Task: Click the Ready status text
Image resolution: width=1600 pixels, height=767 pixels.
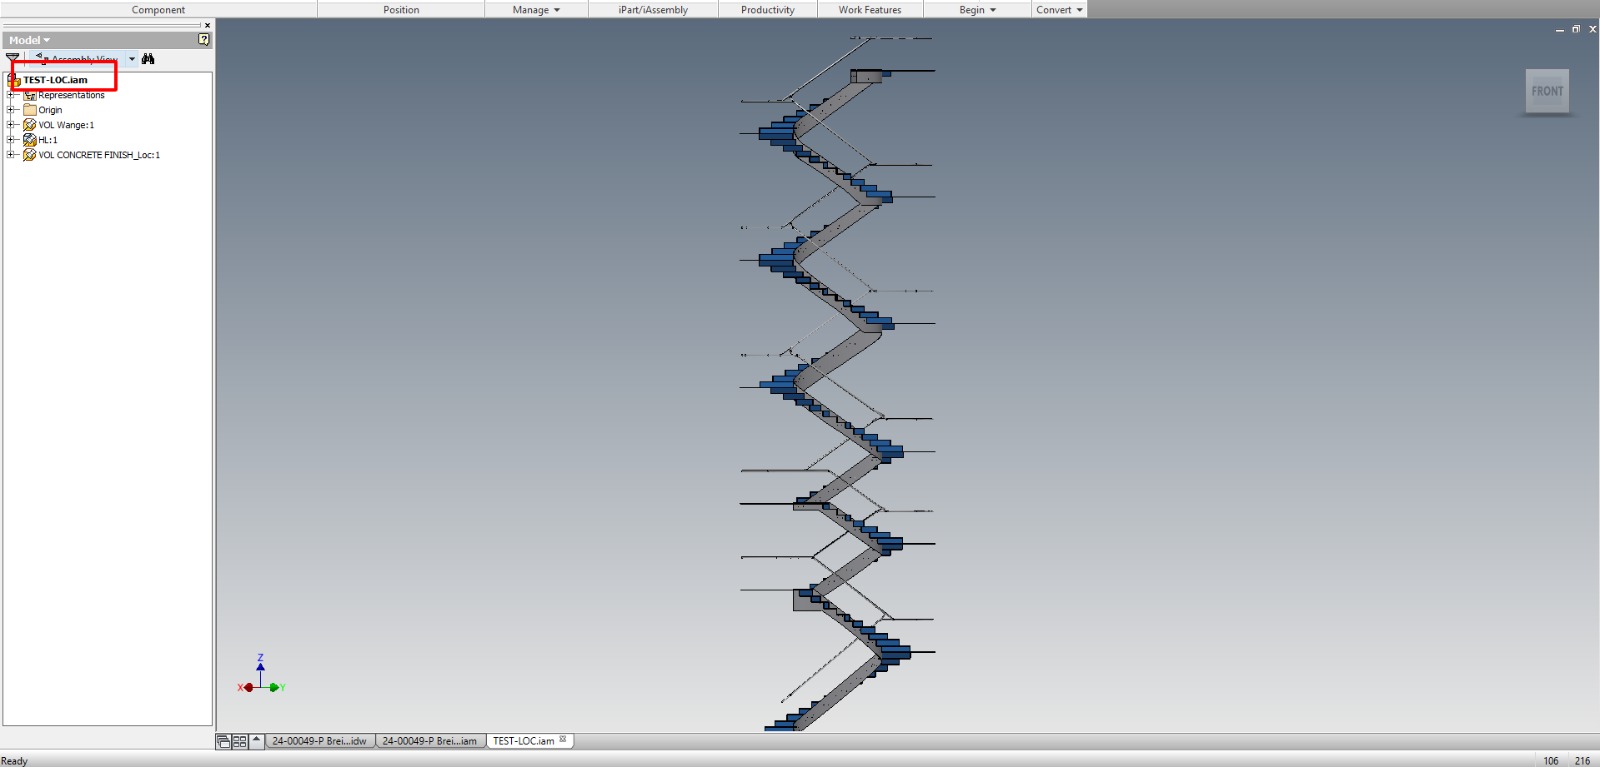Action: point(15,761)
